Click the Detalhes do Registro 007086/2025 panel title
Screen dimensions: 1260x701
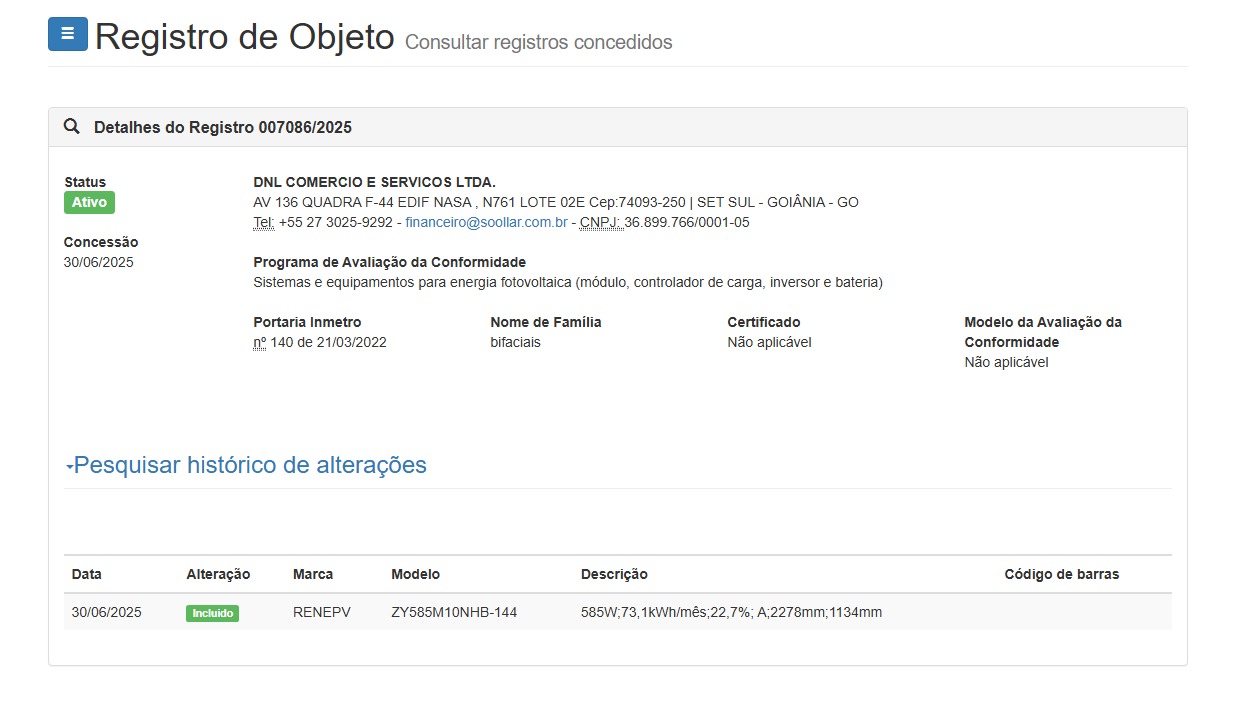click(222, 127)
